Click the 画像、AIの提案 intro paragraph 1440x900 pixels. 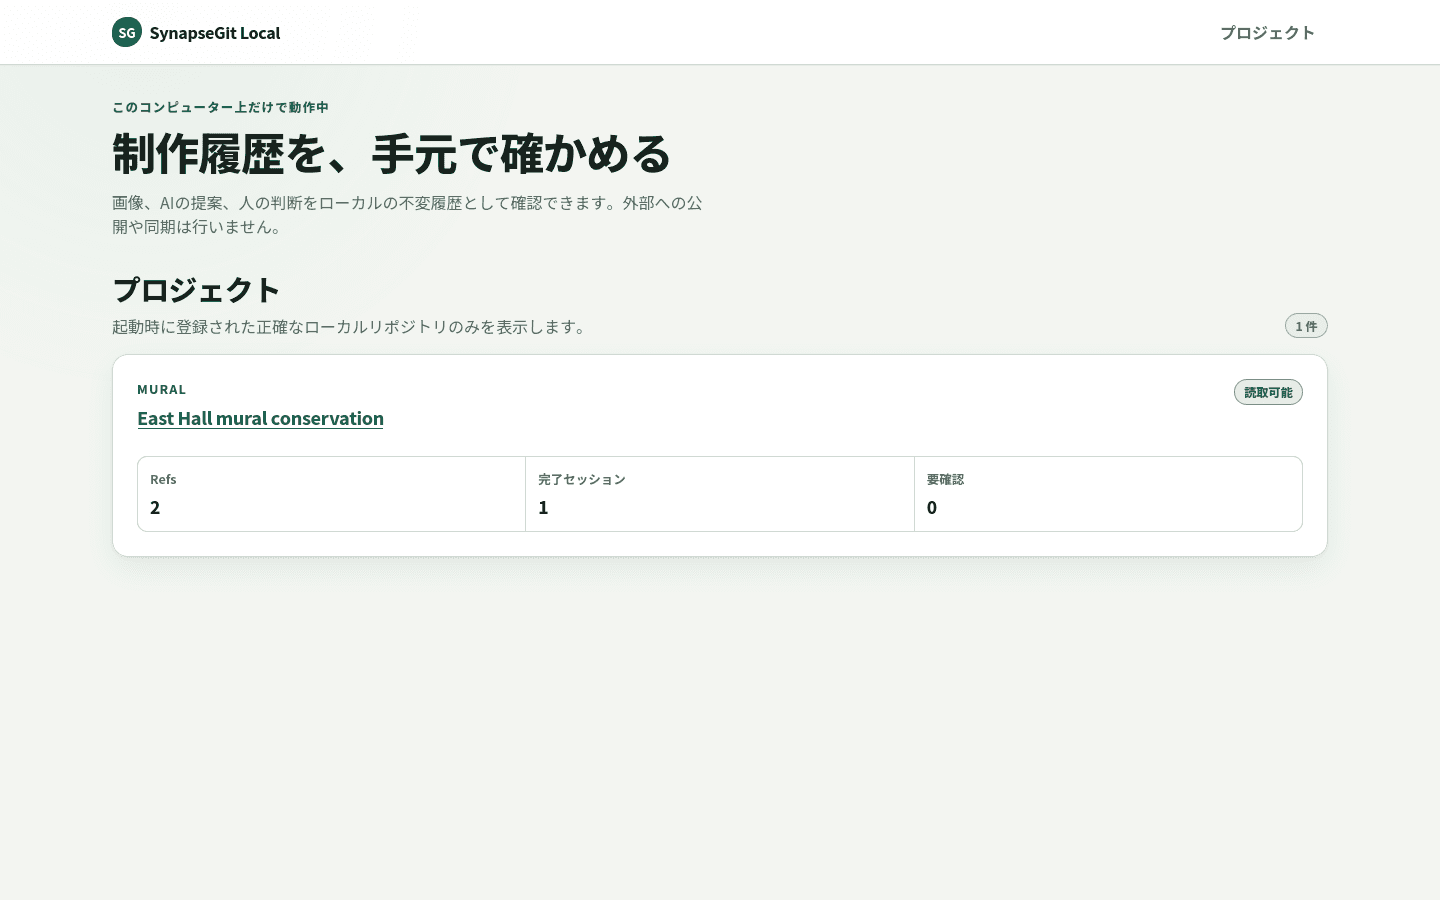point(408,215)
